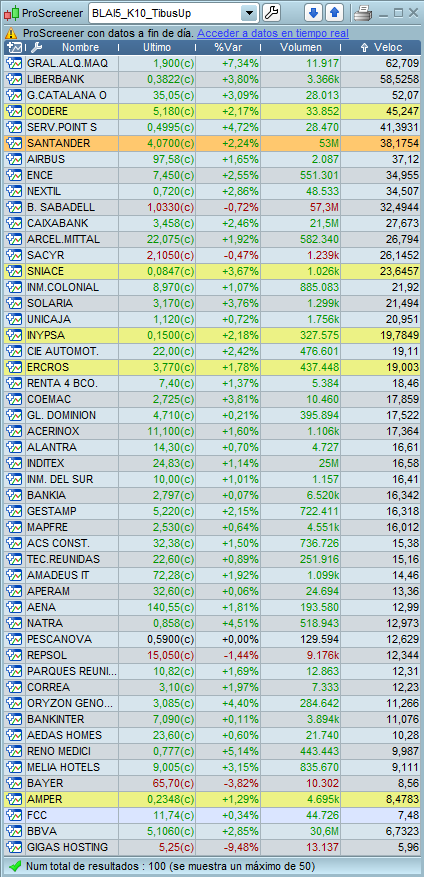Open chart icon for AIRBUS

(x=13, y=159)
